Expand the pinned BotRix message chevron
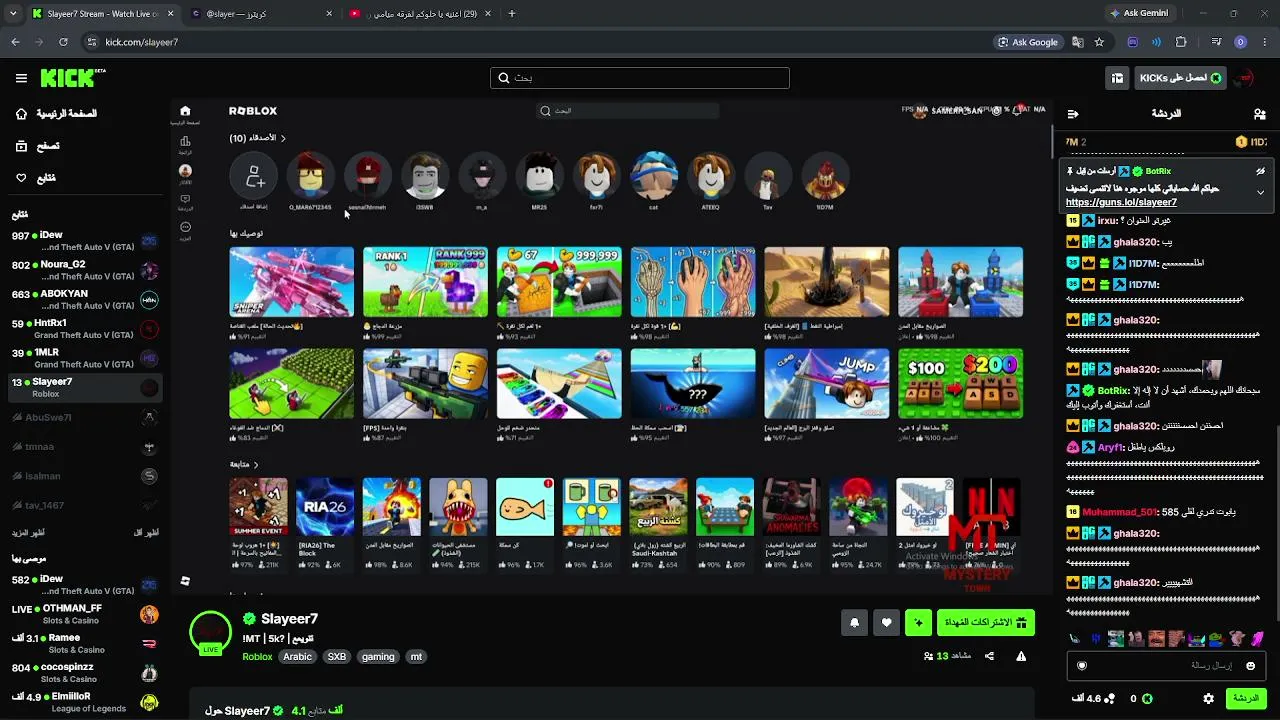This screenshot has width=1280, height=720. (1260, 192)
